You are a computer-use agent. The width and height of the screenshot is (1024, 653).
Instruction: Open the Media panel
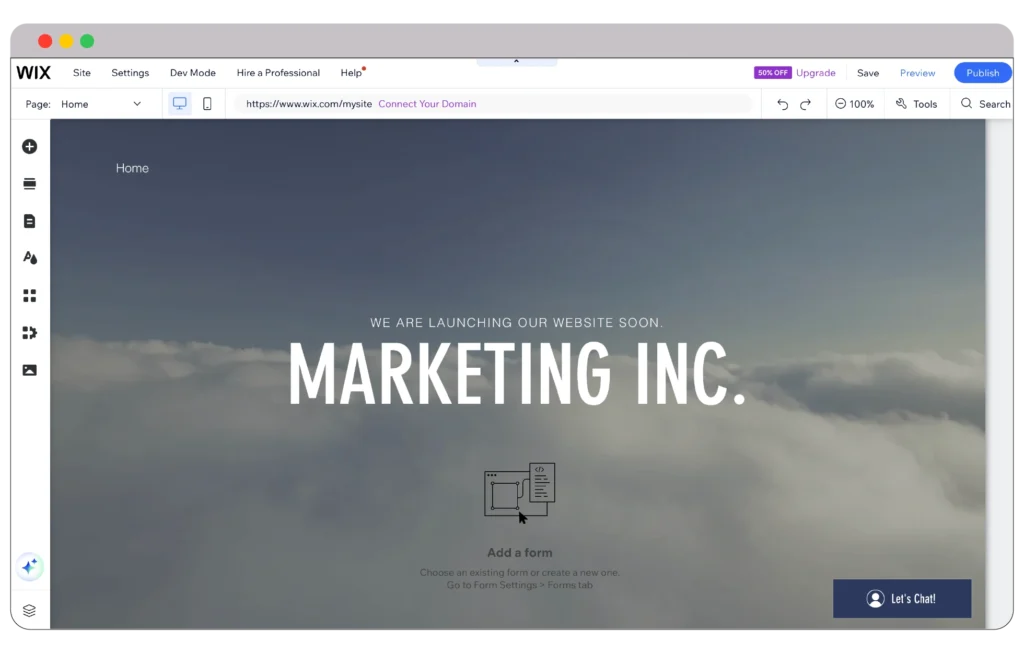pyautogui.click(x=29, y=370)
